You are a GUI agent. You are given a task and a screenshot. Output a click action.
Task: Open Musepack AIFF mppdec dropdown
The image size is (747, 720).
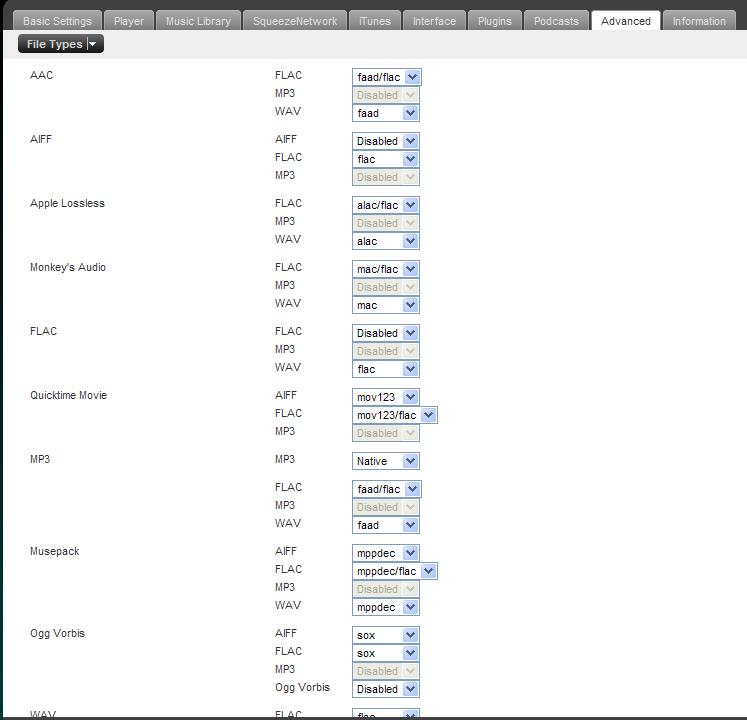pyautogui.click(x=385, y=553)
